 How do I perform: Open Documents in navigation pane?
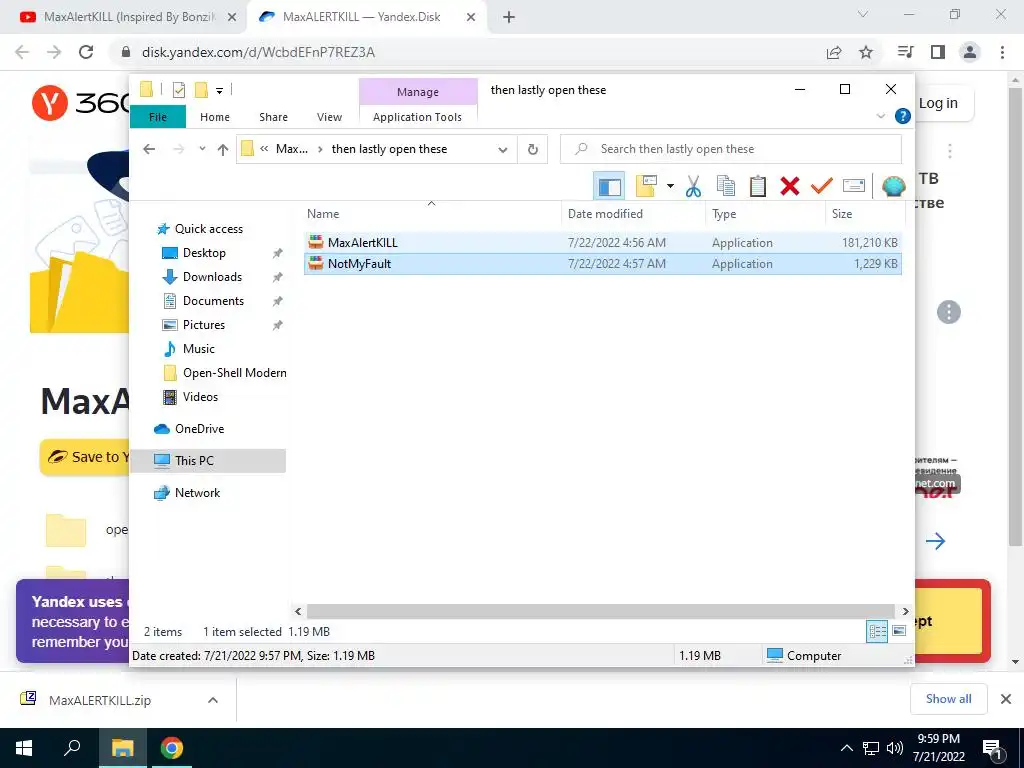point(204,301)
